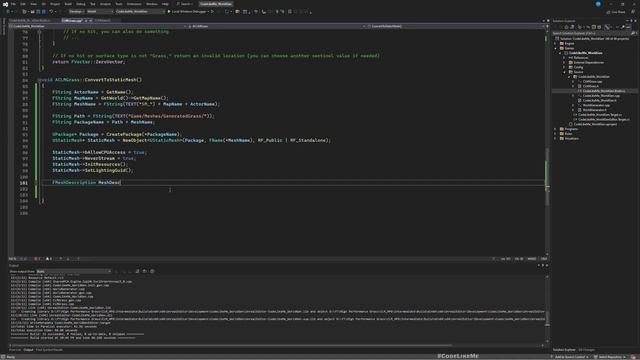Click the Output panel vertical scrollbar
Screen dimensions: 640x360
[547, 310]
